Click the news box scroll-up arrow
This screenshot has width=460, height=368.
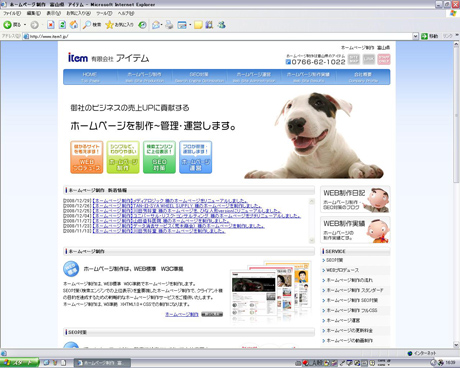point(312,201)
